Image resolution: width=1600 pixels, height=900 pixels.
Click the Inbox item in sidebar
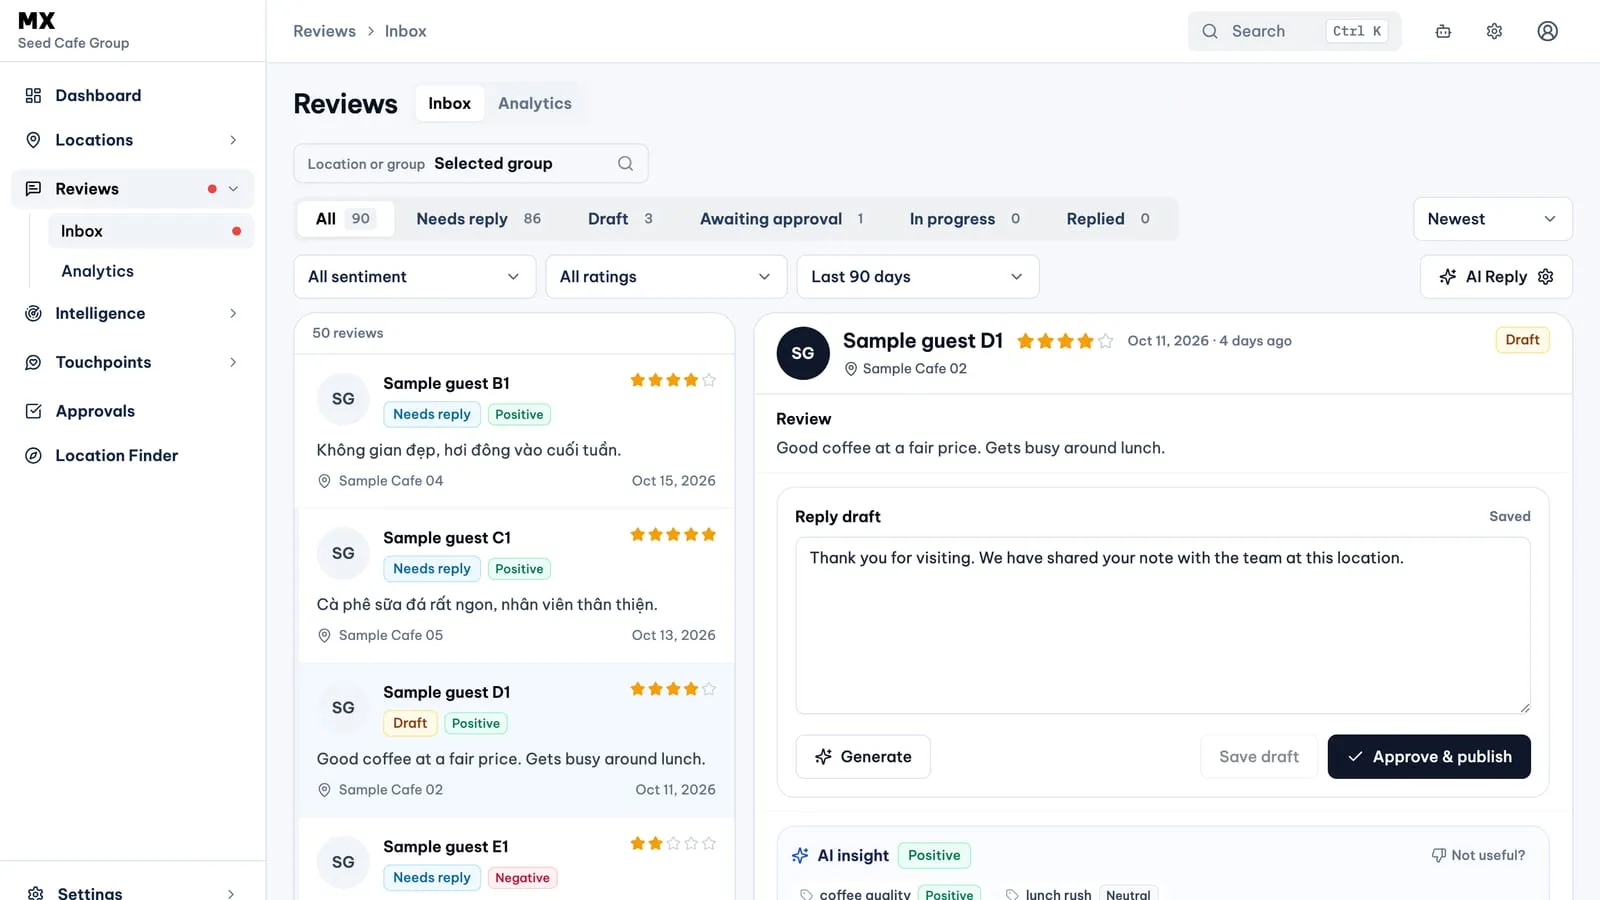[150, 231]
